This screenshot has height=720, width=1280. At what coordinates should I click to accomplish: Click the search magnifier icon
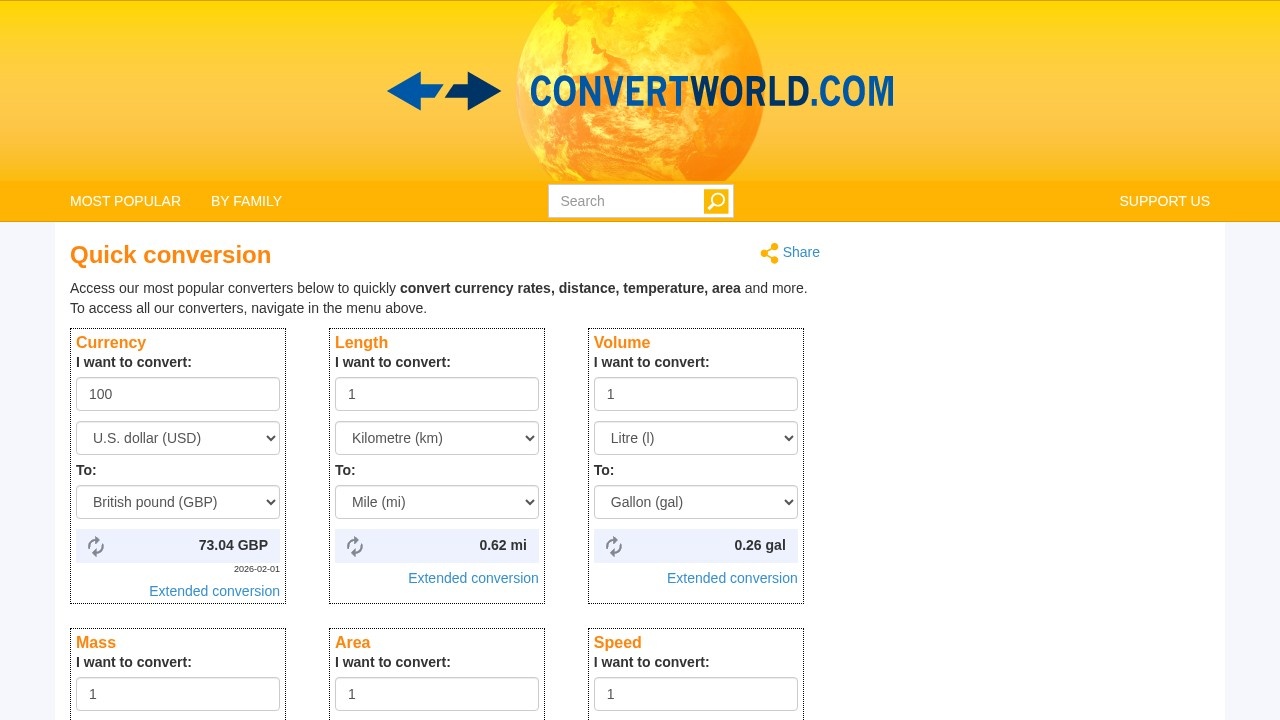click(x=716, y=201)
